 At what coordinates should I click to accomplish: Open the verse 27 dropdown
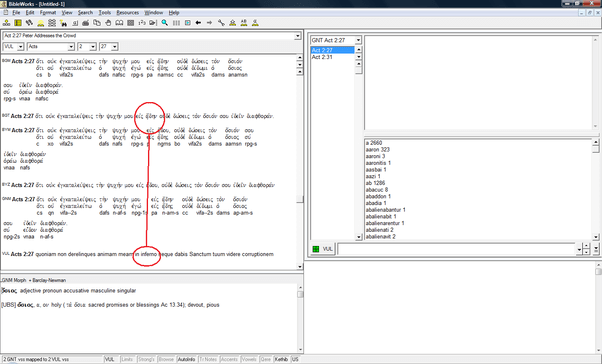click(x=115, y=47)
